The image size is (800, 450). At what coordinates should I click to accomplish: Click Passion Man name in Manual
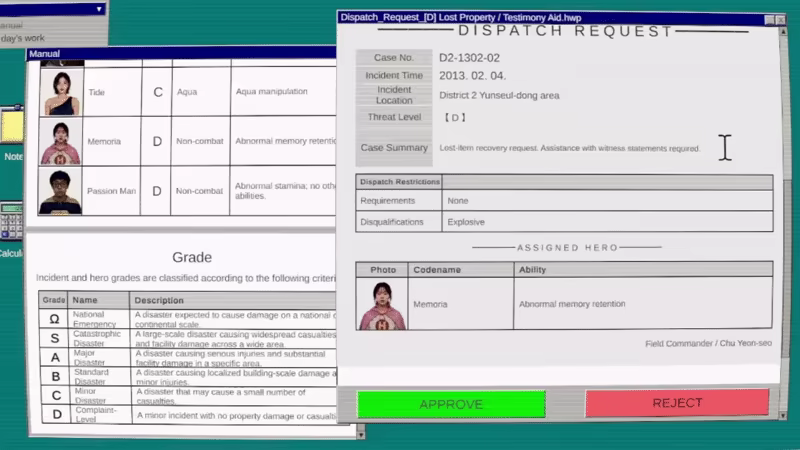(111, 191)
